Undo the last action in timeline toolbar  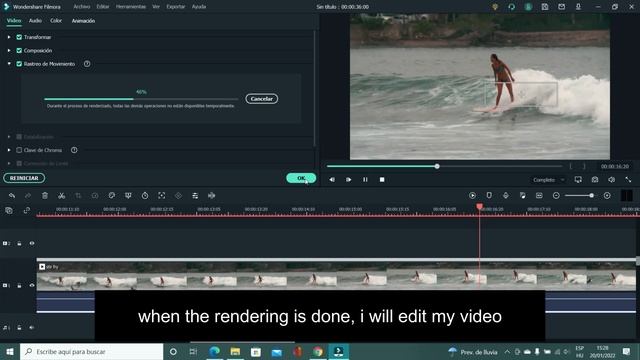12,196
